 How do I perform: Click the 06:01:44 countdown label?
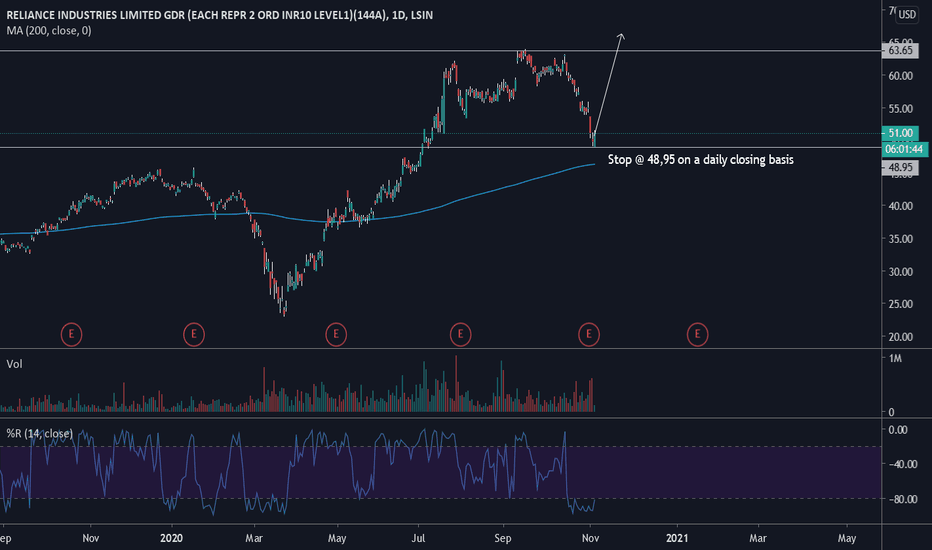[904, 149]
